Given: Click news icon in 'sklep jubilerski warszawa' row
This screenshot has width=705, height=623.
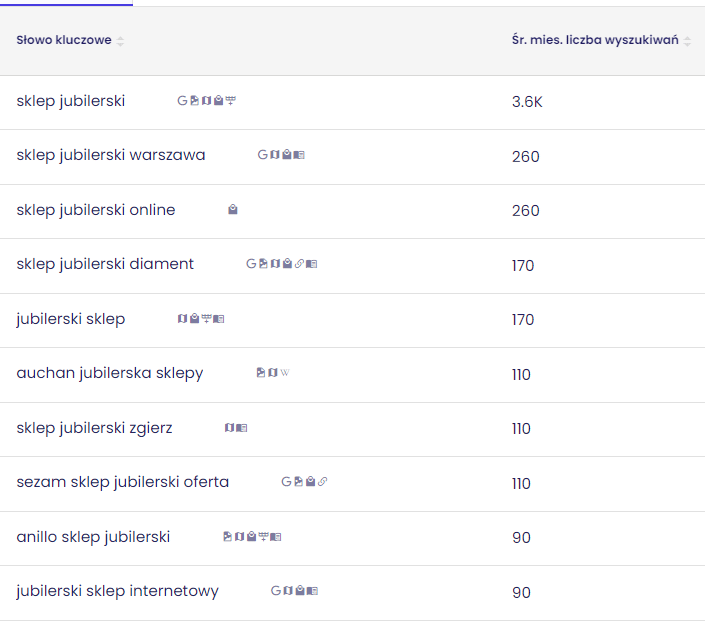Looking at the screenshot, I should pos(300,155).
